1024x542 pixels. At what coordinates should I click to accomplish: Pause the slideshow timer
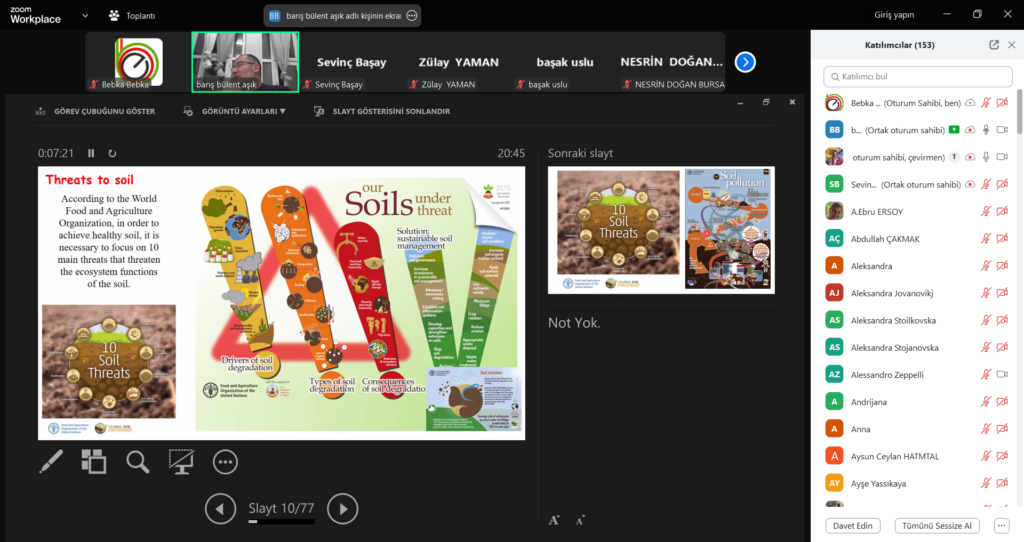point(91,153)
